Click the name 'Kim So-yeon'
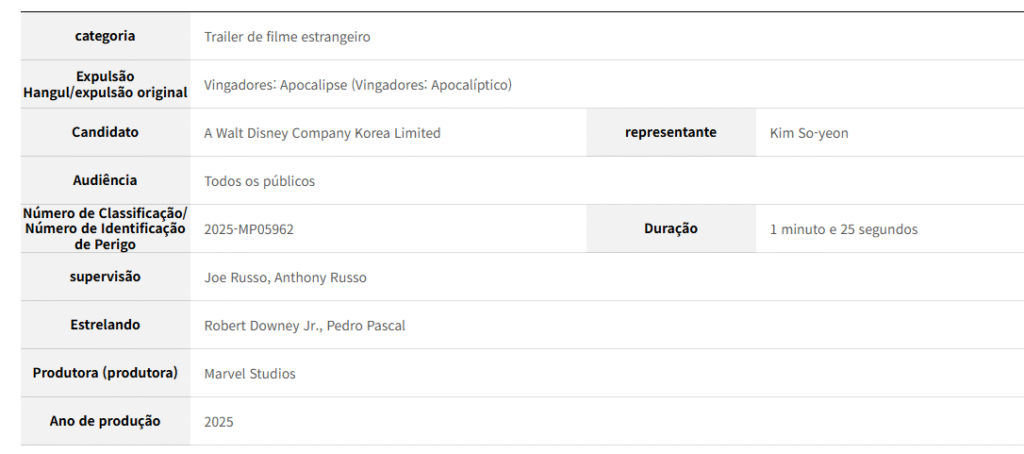Viewport: 1024px width, 454px height. pos(809,133)
